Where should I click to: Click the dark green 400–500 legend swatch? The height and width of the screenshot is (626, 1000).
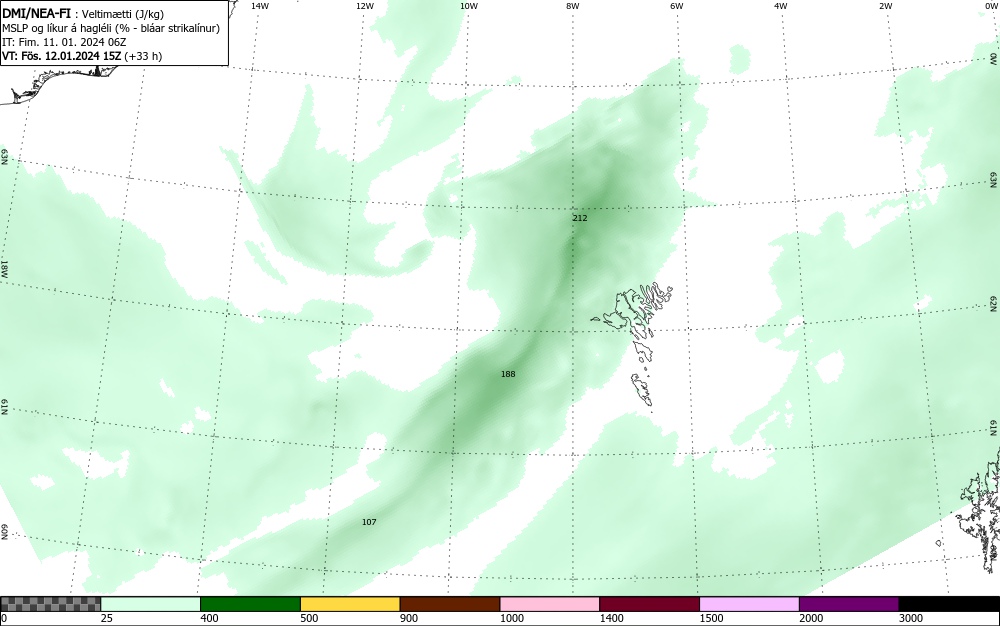[250, 604]
